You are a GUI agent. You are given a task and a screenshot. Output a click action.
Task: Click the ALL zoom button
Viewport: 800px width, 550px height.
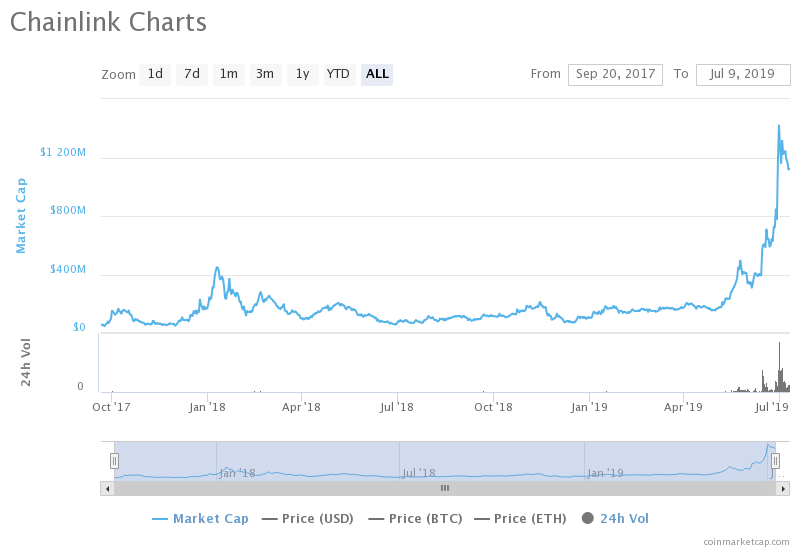pos(377,74)
